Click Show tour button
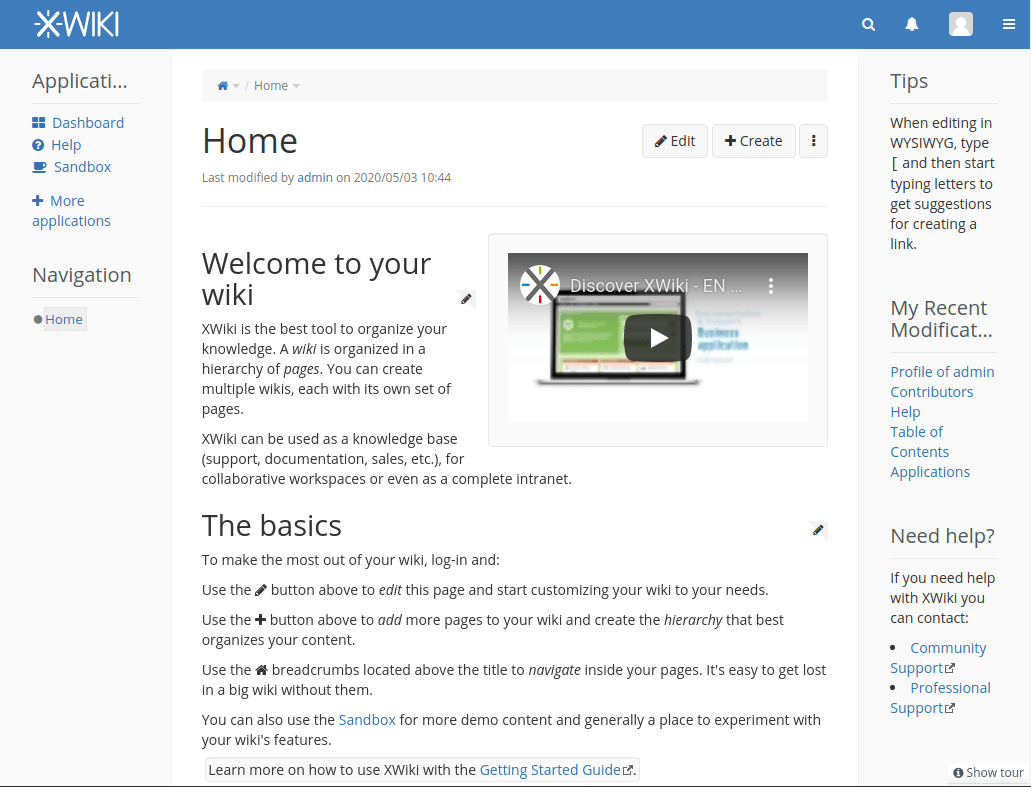This screenshot has width=1031, height=787. pos(988,773)
